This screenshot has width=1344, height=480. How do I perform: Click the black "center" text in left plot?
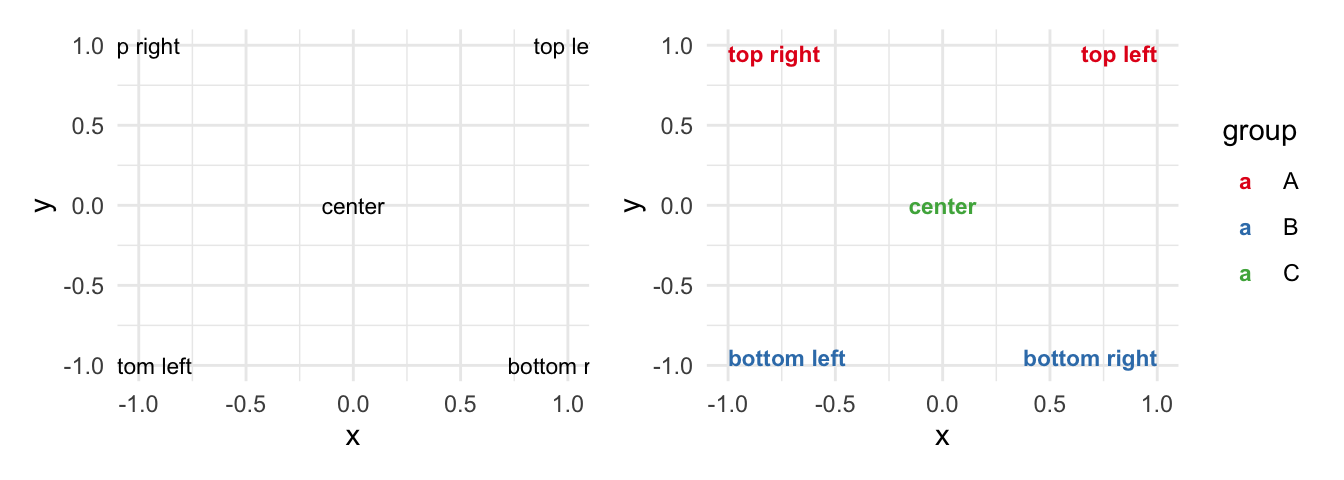pos(353,208)
